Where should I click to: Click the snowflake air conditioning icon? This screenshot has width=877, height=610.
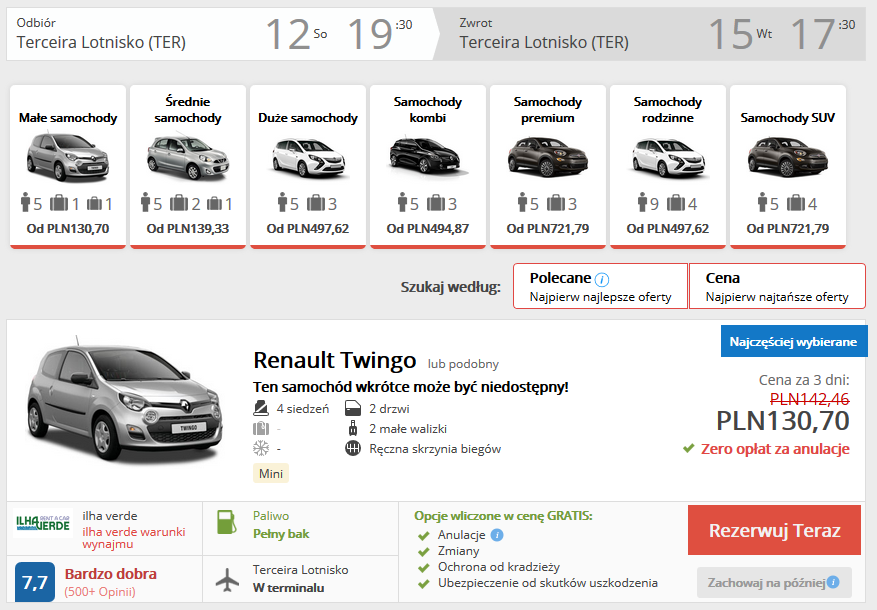tap(261, 448)
